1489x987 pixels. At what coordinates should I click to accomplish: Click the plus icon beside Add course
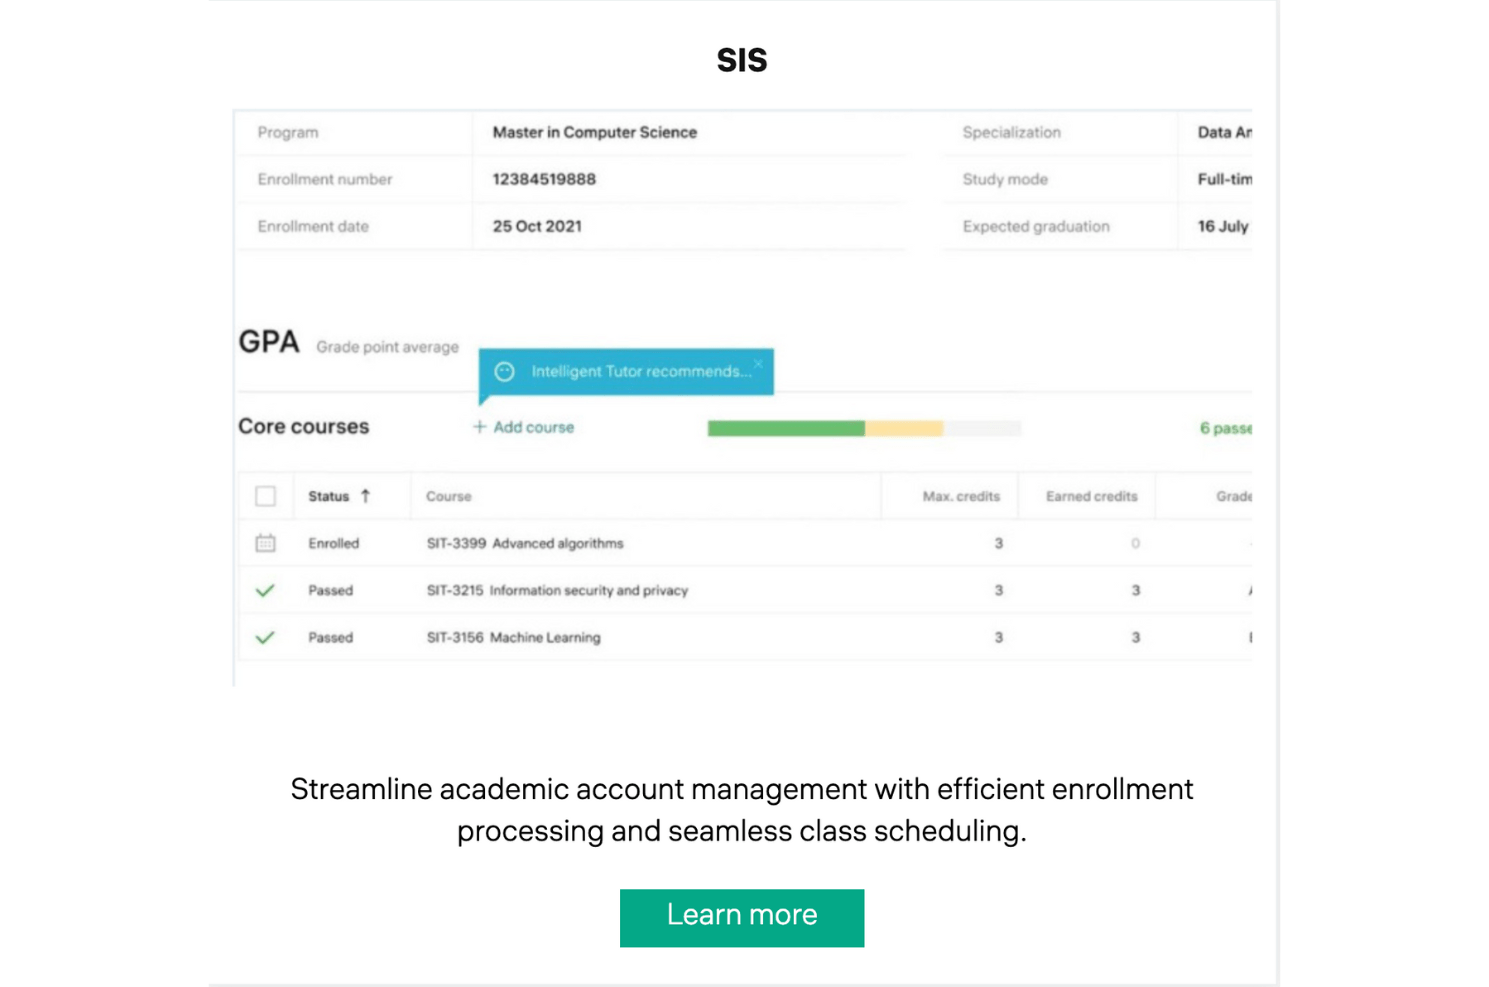[x=479, y=427]
